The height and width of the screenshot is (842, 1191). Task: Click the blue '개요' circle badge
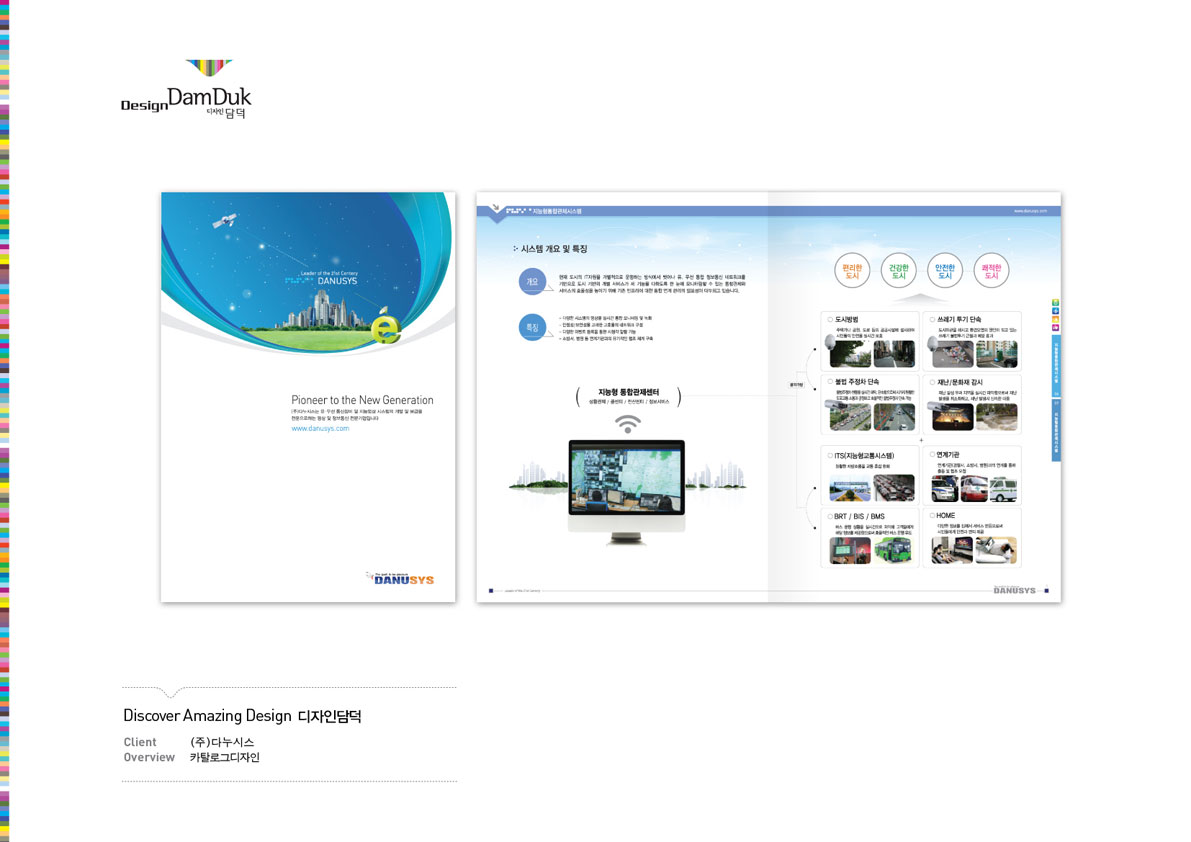tap(532, 282)
